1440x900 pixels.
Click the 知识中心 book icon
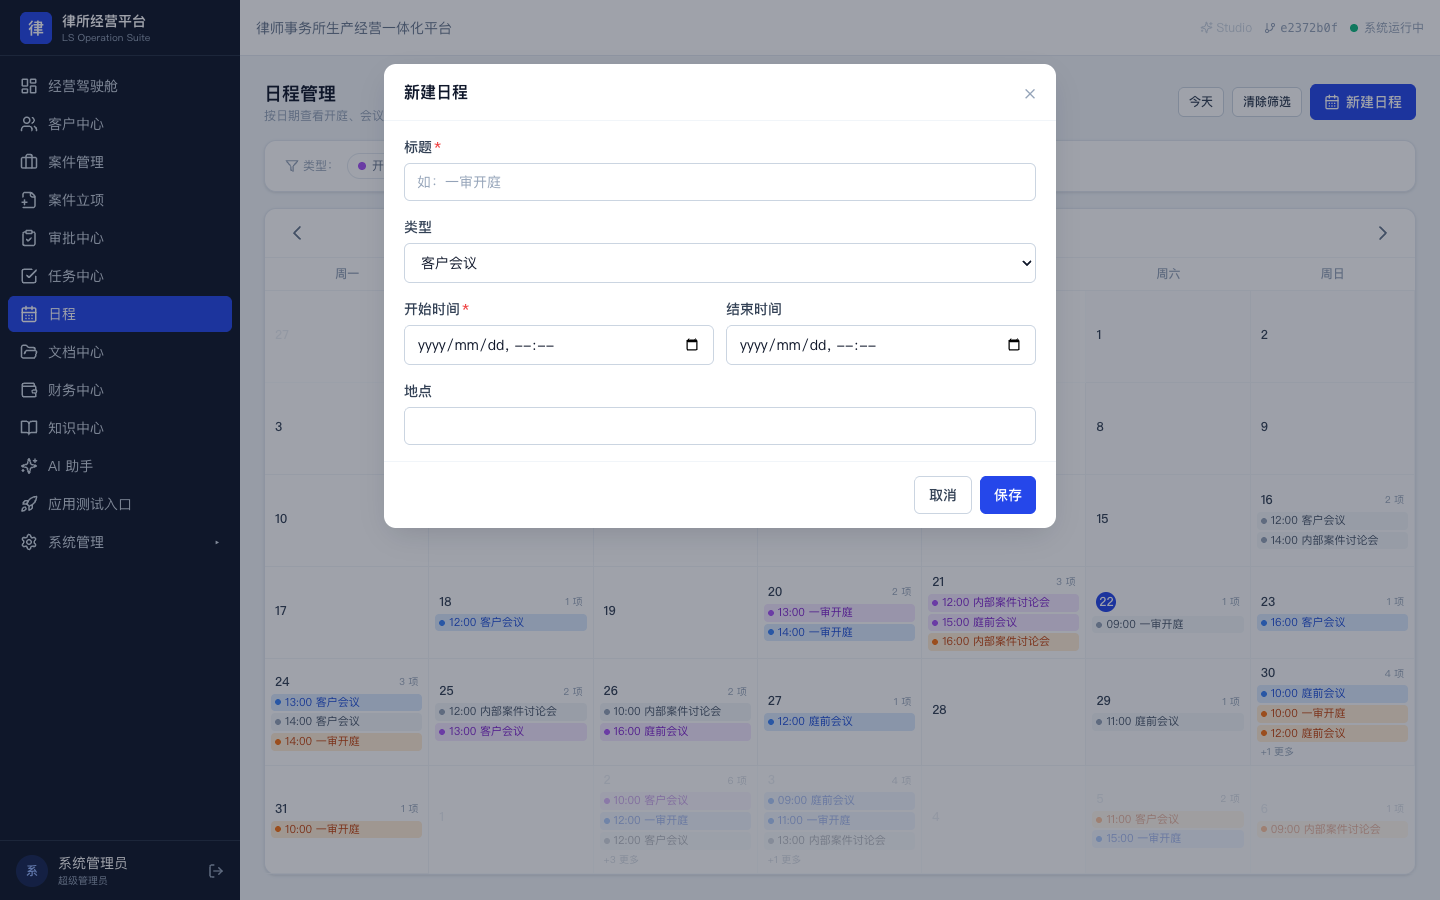[x=29, y=428]
